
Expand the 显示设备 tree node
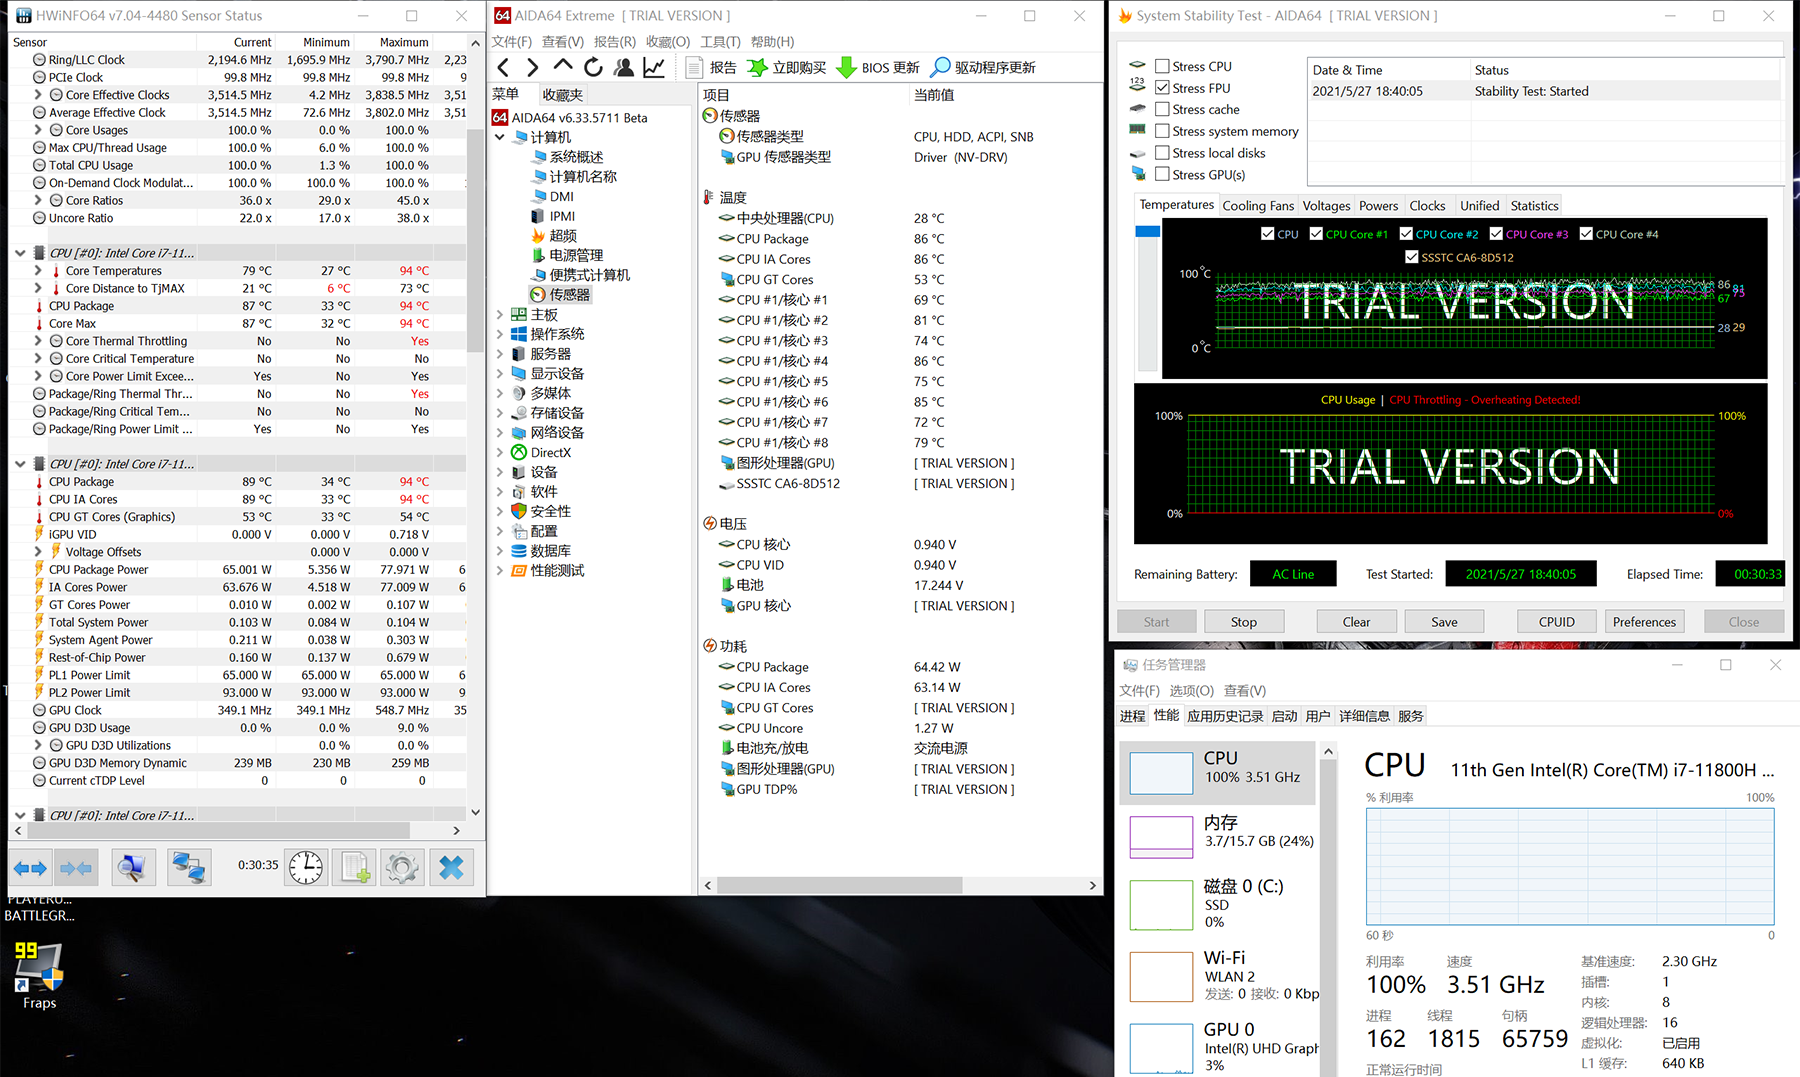click(x=500, y=374)
